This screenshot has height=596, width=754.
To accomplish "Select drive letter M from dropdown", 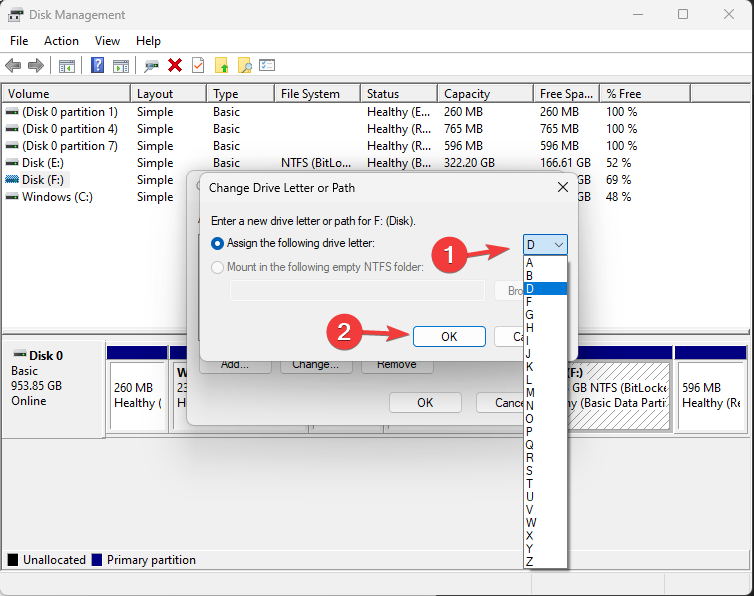I will (544, 392).
